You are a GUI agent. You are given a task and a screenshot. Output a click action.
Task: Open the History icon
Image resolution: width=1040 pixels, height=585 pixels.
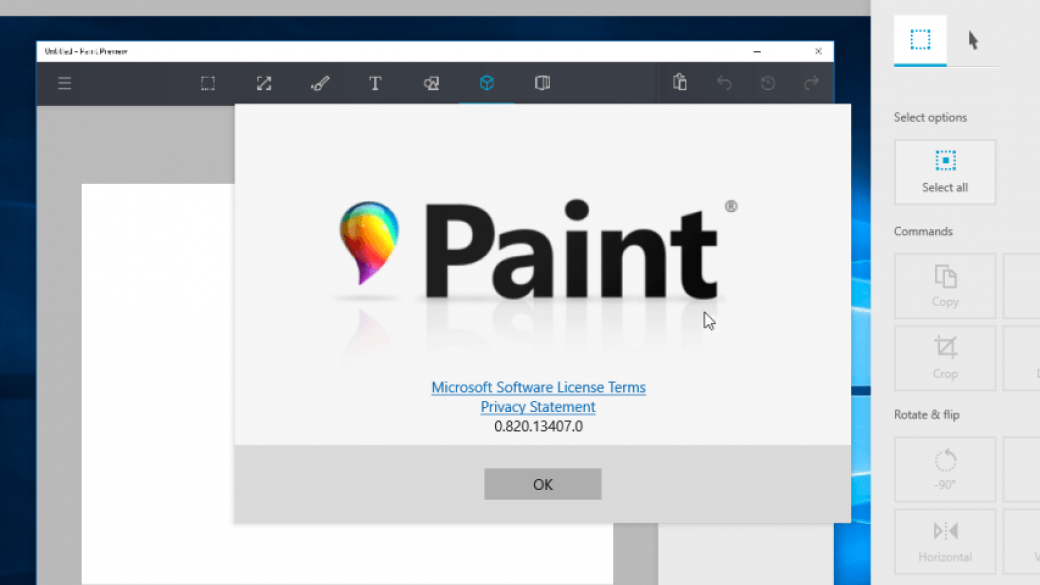[768, 84]
